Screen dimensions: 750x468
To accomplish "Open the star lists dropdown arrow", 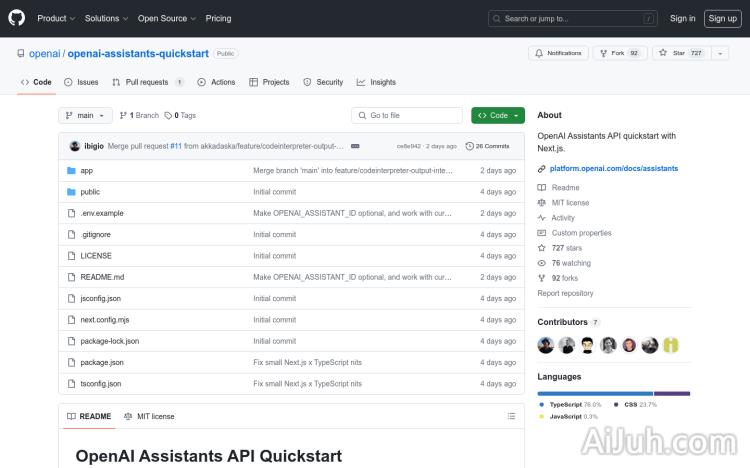I will click(x=720, y=53).
